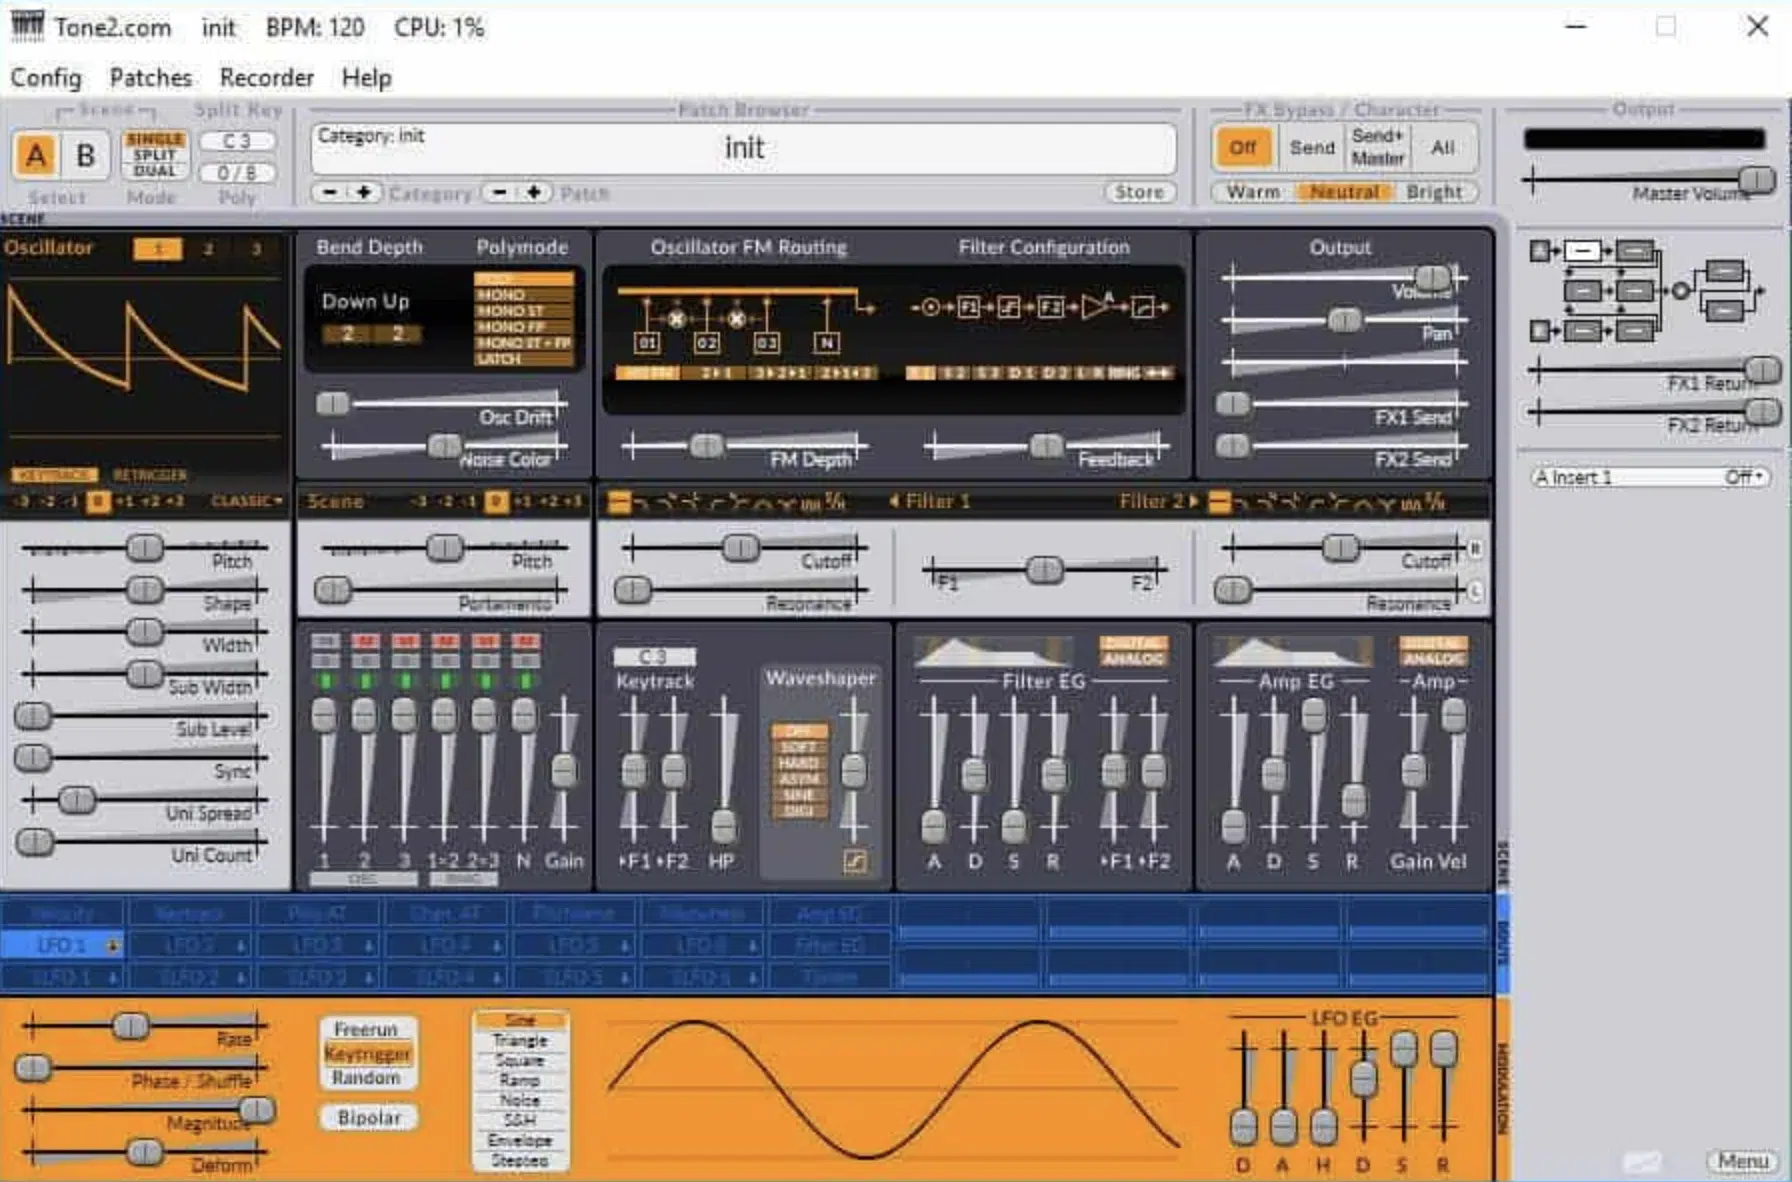Click the Store button
Image resolution: width=1792 pixels, height=1182 pixels.
[1139, 192]
